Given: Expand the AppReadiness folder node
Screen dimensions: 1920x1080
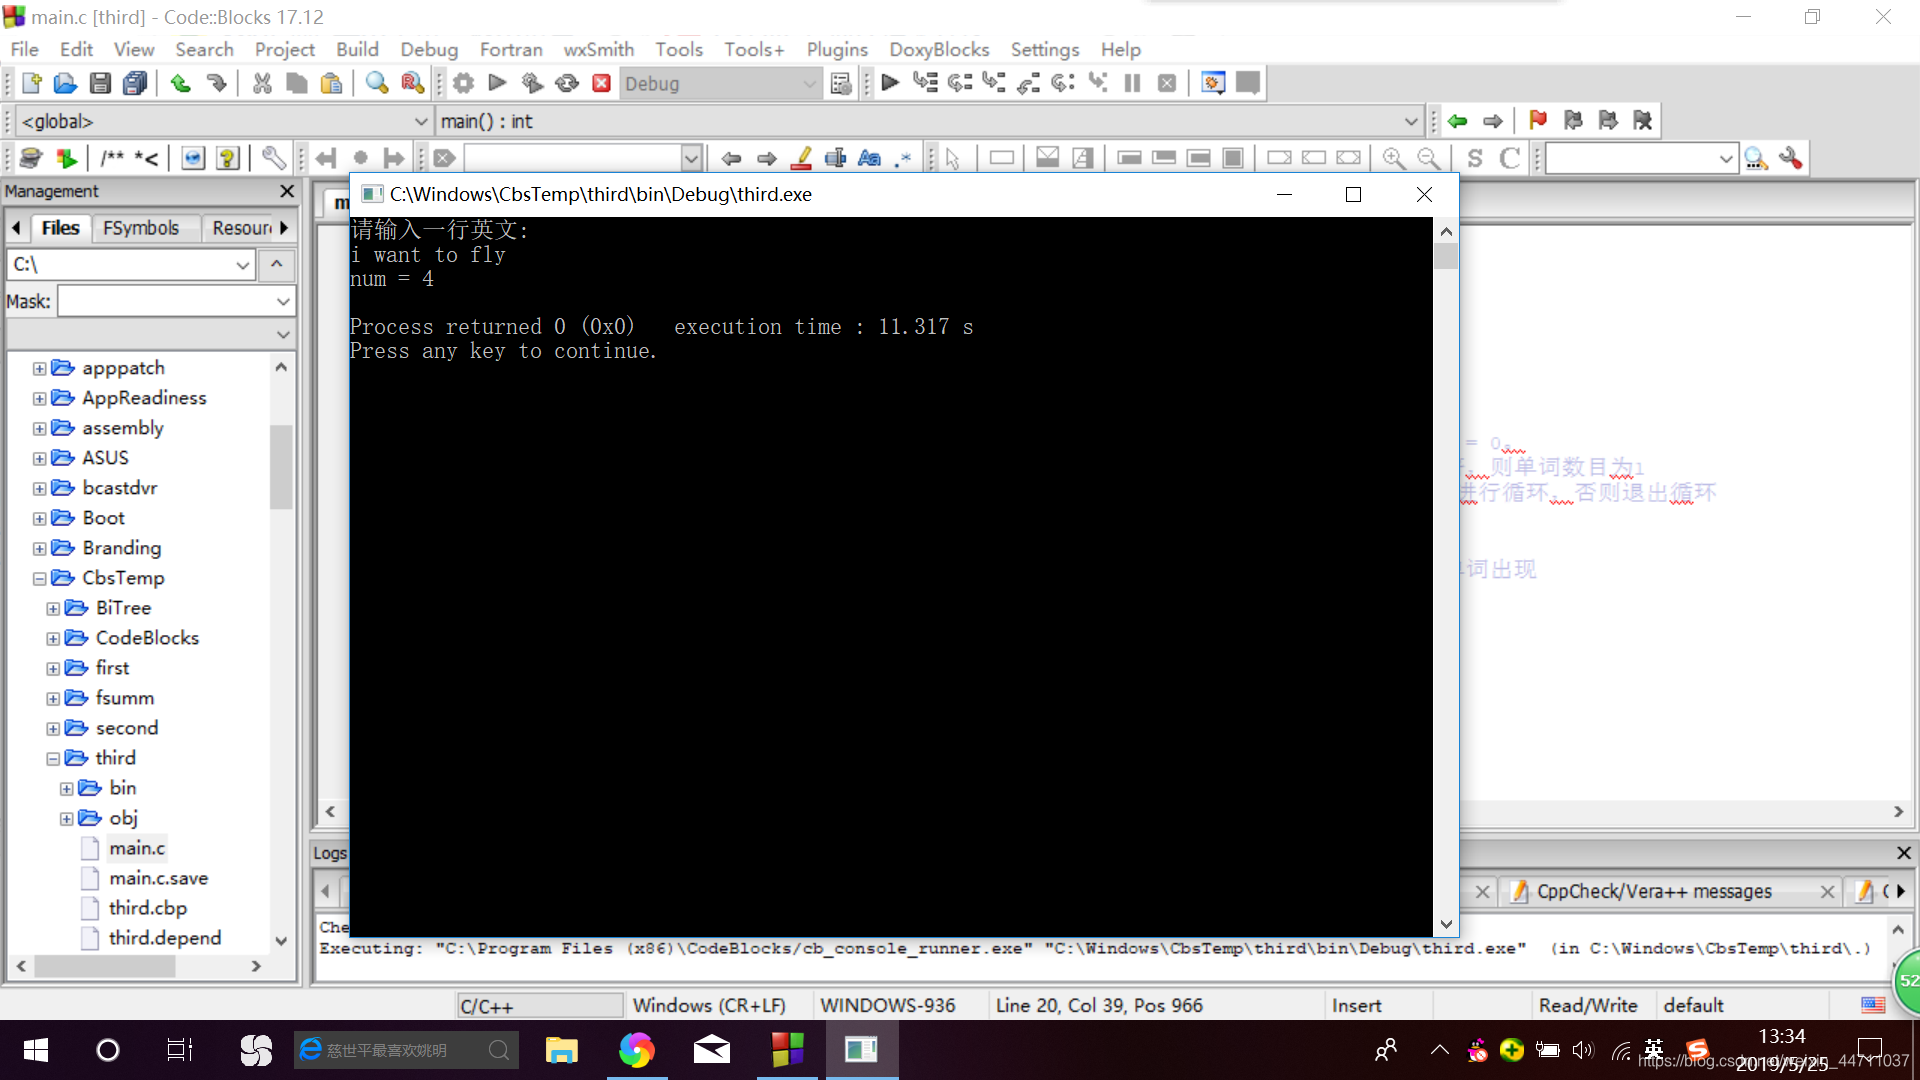Looking at the screenshot, I should [39, 398].
